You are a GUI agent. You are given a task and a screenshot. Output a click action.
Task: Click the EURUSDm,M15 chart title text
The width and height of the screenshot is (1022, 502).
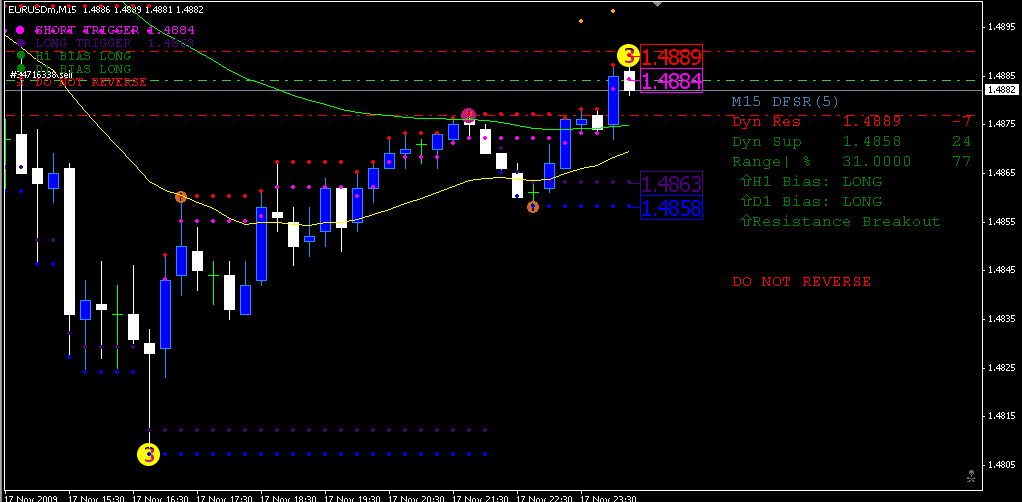(x=44, y=9)
